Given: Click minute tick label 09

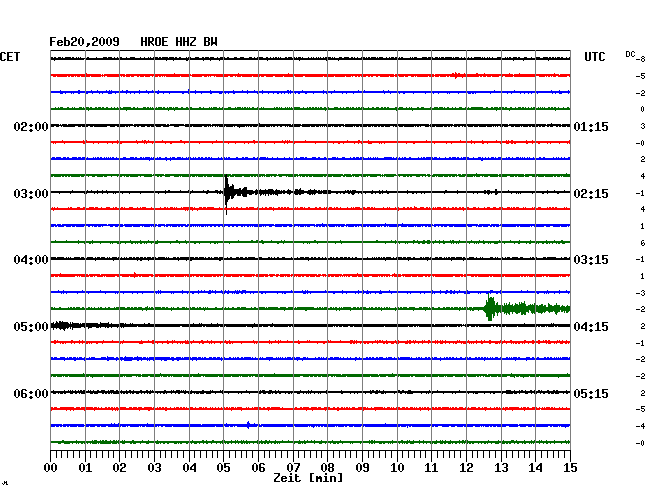Looking at the screenshot, I should pos(362,468).
